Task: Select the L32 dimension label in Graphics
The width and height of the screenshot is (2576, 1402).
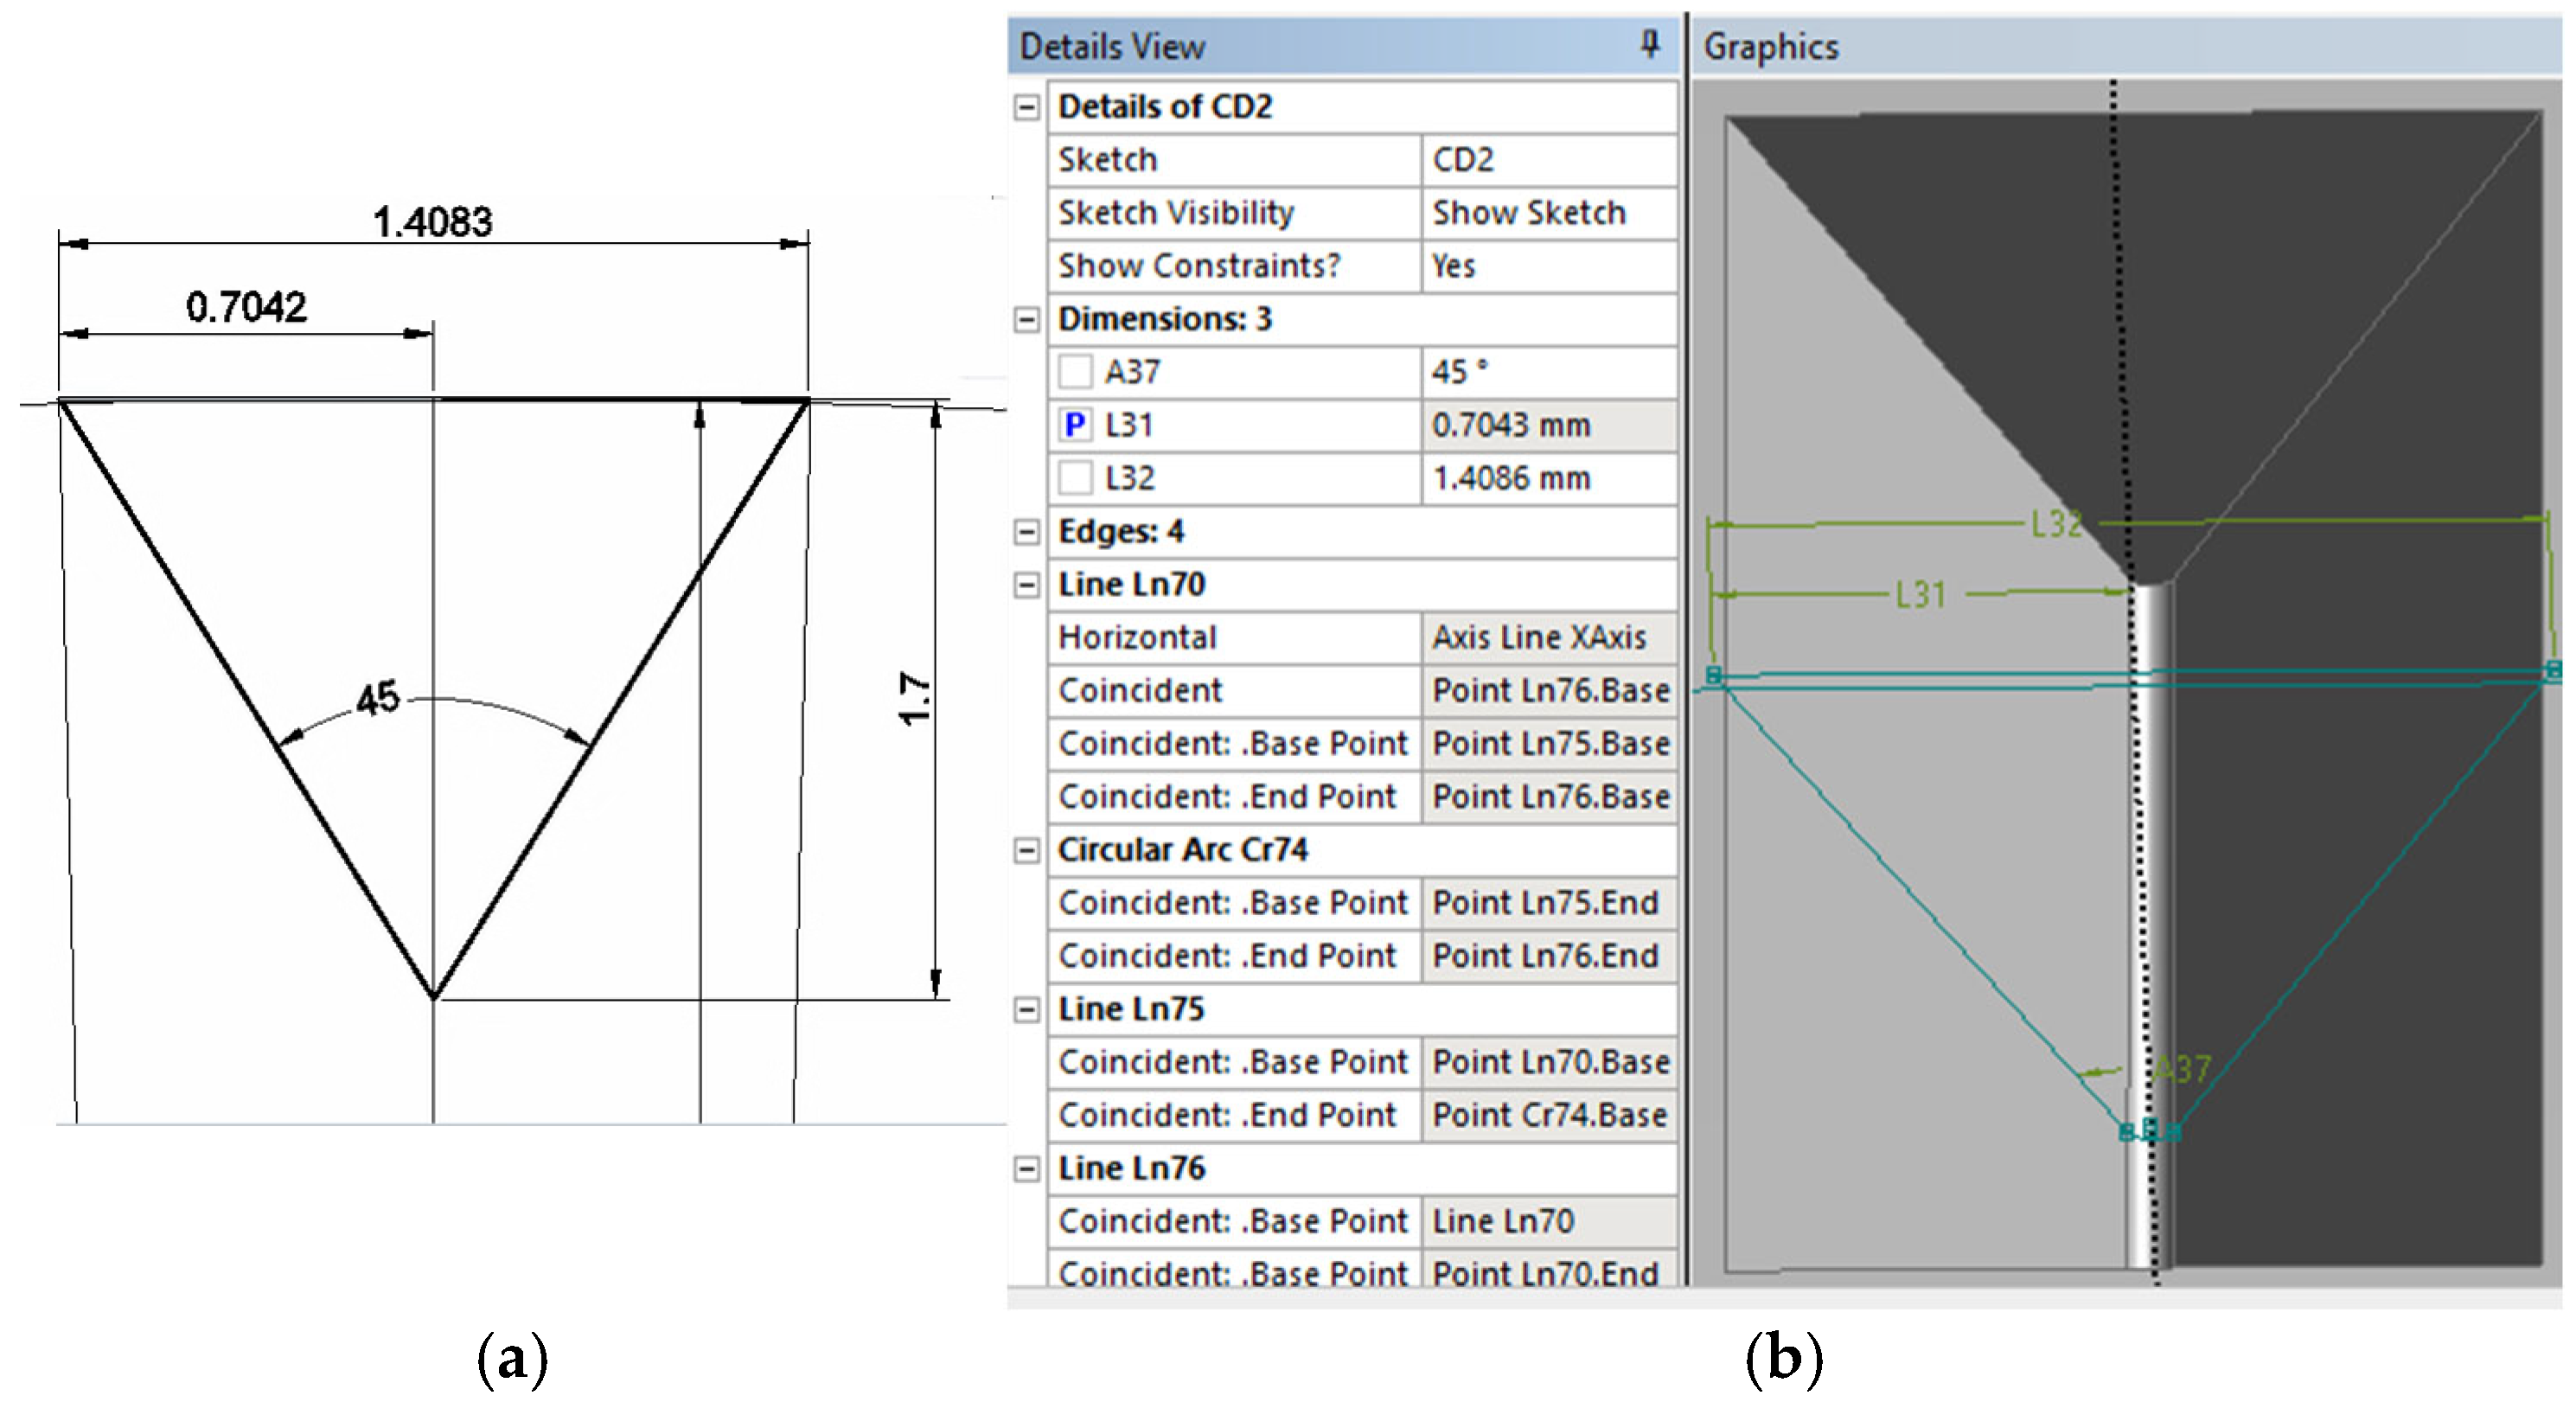Action: pyautogui.click(x=2056, y=523)
